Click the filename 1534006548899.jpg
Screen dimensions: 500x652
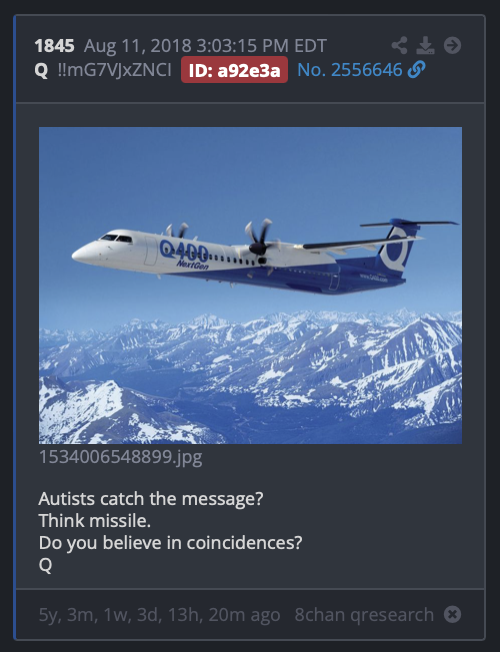pos(121,457)
